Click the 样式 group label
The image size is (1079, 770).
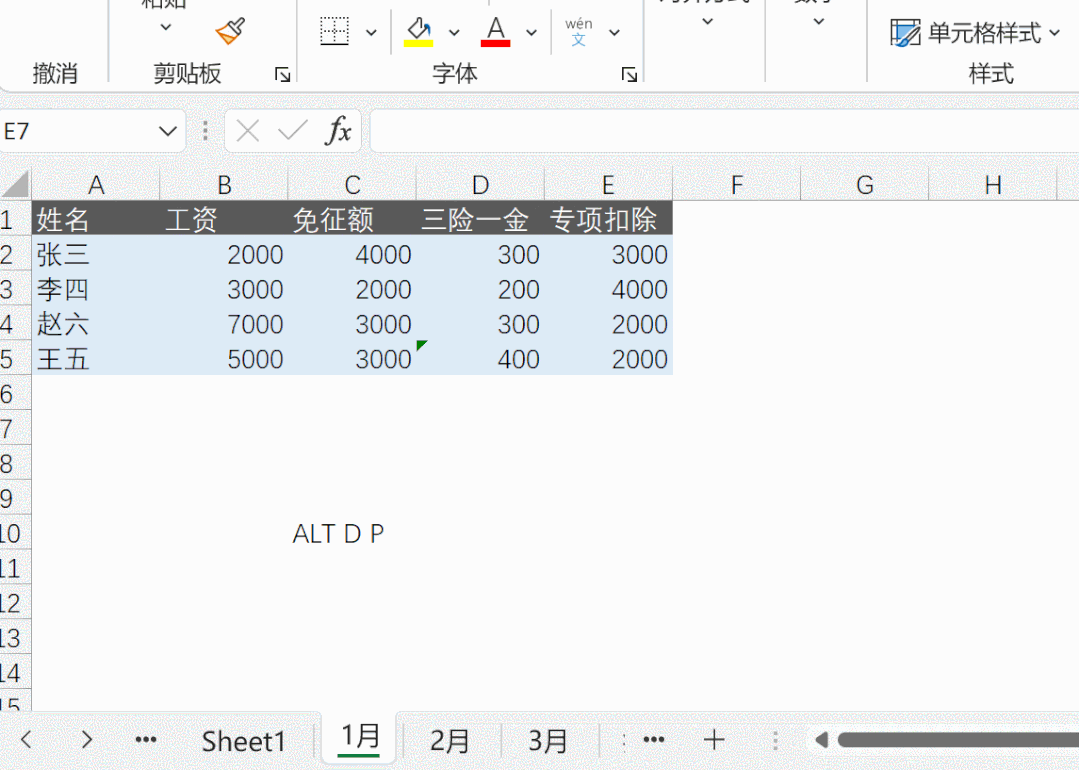991,73
